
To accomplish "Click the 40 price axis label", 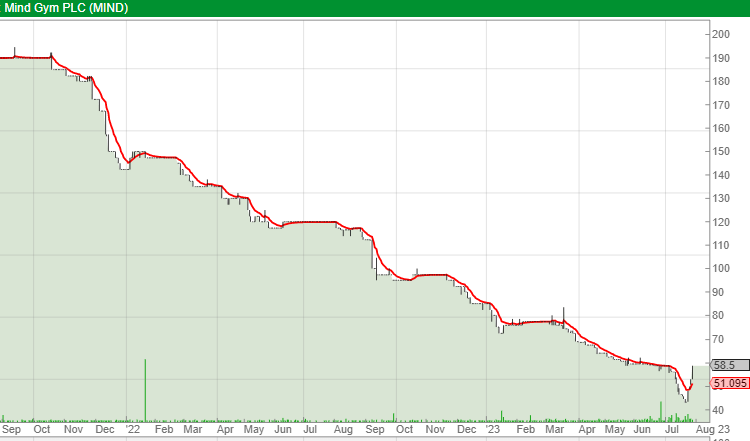I will (717, 410).
